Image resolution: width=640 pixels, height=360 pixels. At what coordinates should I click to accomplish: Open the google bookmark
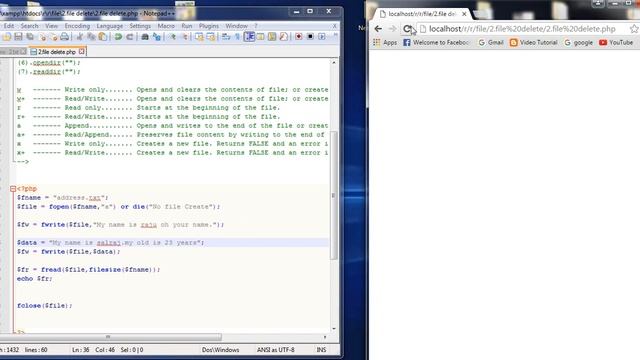pyautogui.click(x=578, y=42)
